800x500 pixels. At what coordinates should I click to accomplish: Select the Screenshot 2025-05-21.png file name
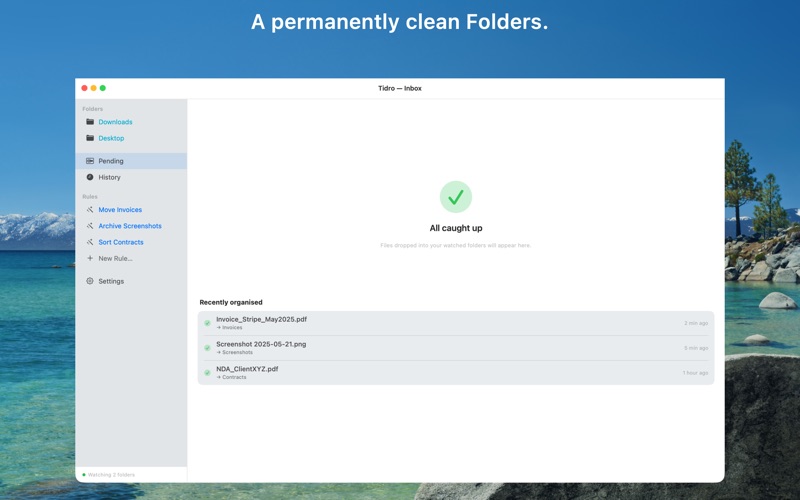tap(261, 344)
